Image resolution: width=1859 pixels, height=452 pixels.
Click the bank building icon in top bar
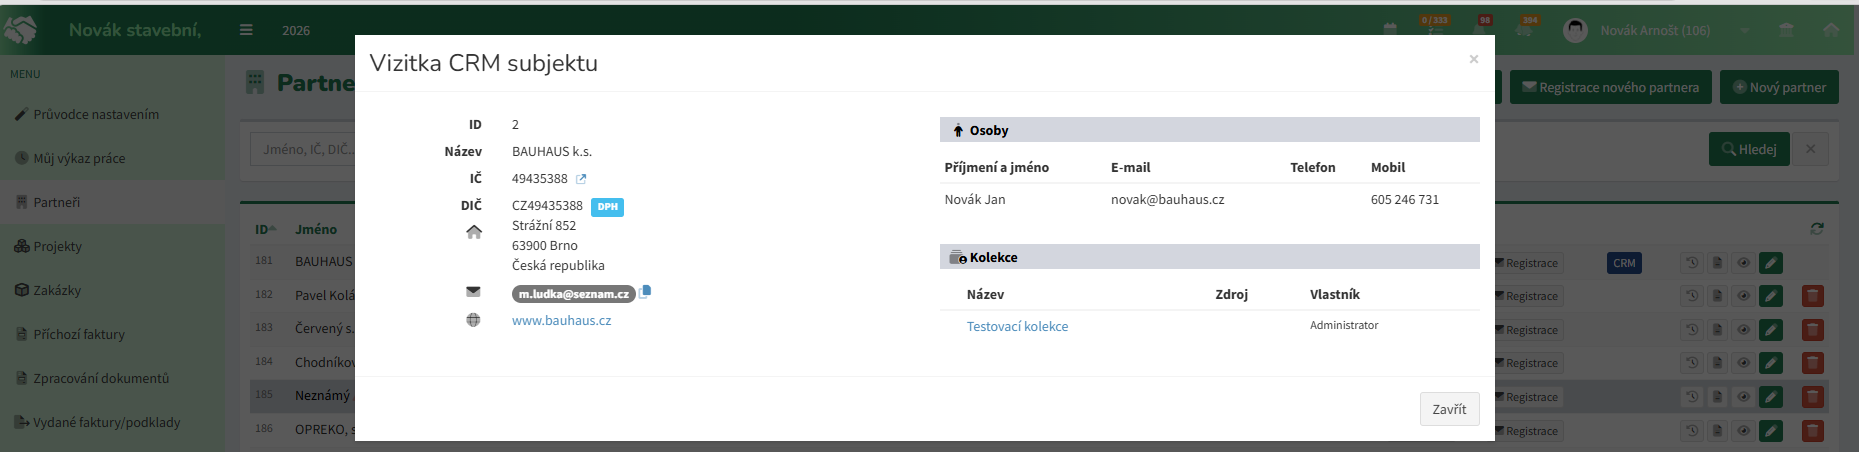coord(1786,30)
